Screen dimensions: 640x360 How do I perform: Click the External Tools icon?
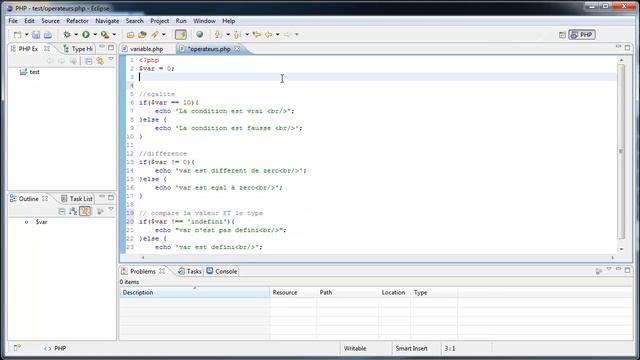pos(105,35)
